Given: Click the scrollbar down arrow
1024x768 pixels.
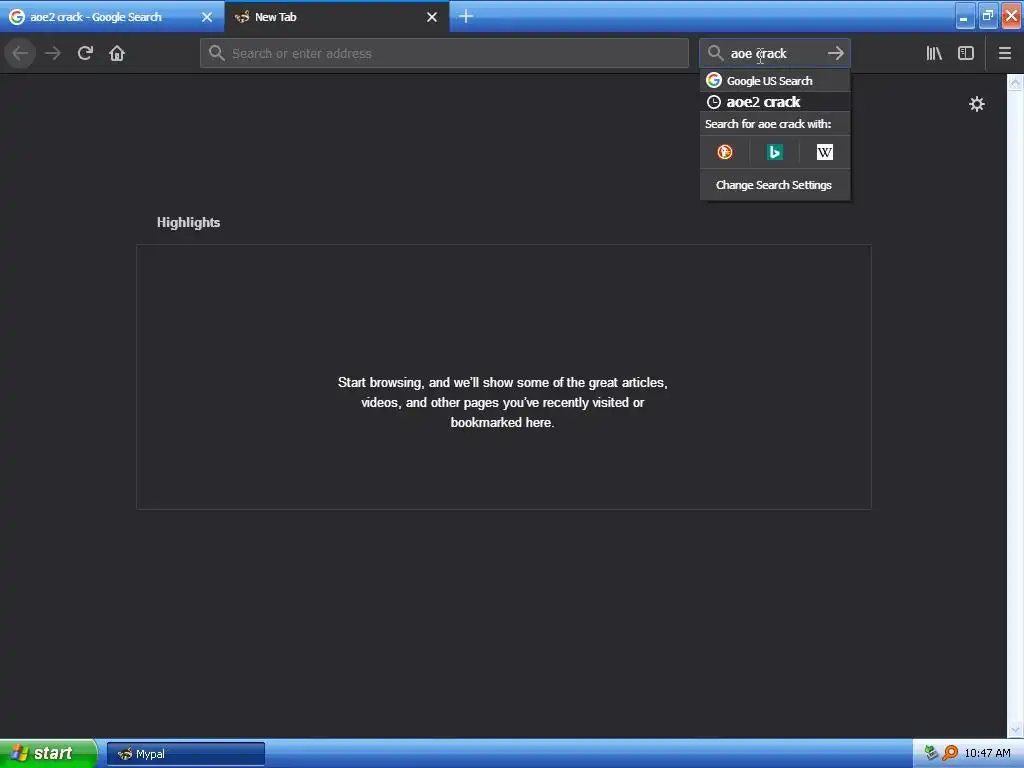Looking at the screenshot, I should (x=1015, y=729).
